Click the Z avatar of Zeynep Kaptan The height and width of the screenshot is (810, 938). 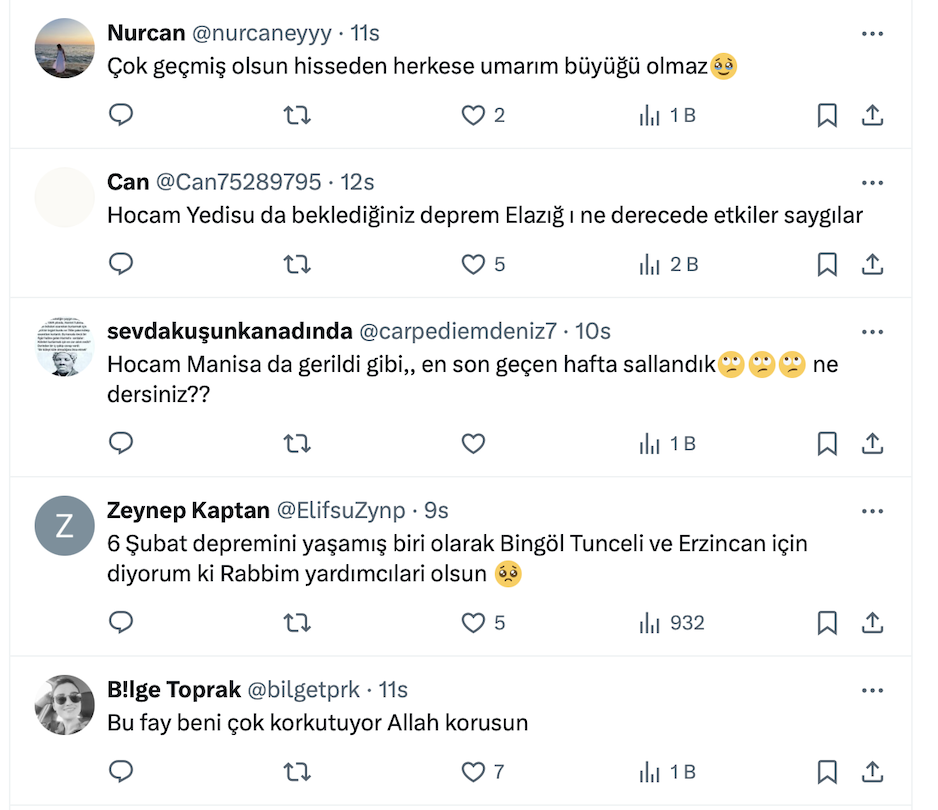pyautogui.click(x=65, y=525)
